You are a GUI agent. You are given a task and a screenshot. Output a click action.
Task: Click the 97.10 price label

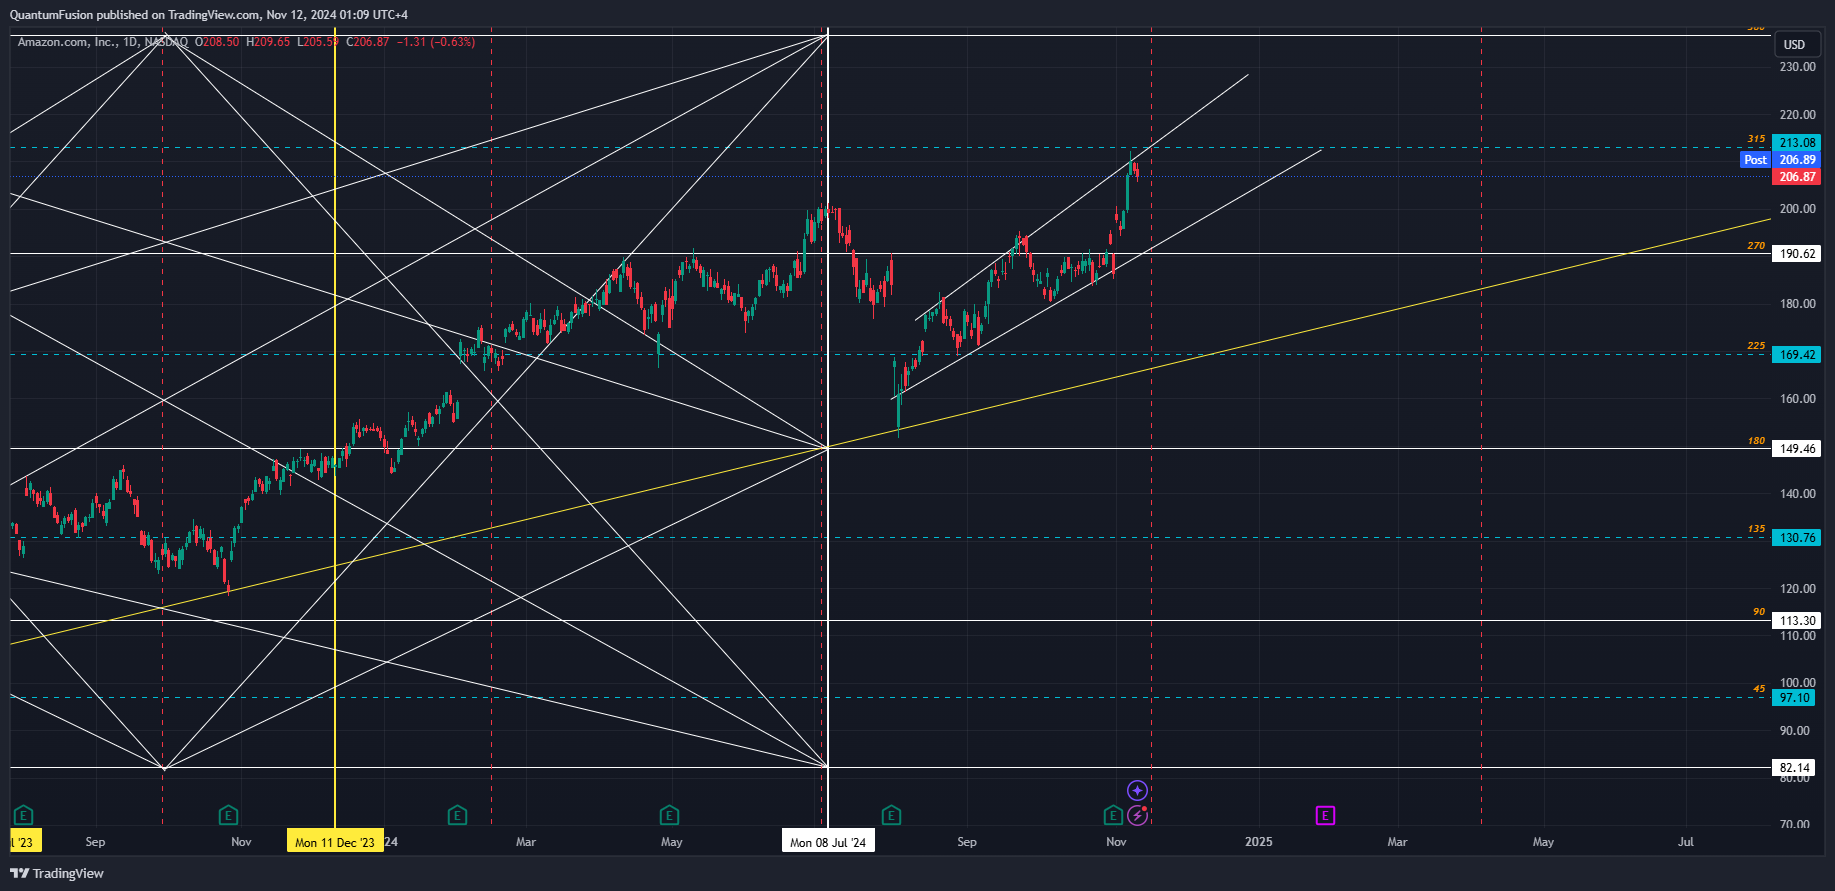[1794, 698]
